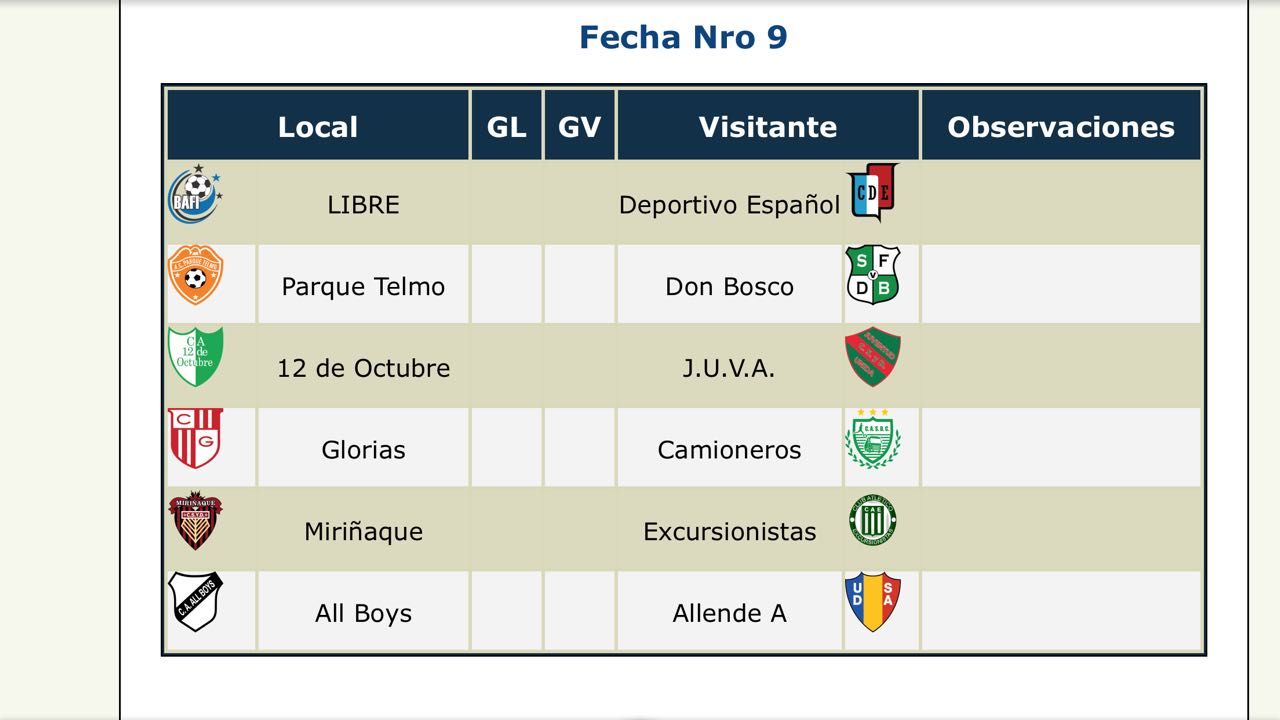1280x720 pixels.
Task: Click the Observaciones column header
Action: 1061,127
